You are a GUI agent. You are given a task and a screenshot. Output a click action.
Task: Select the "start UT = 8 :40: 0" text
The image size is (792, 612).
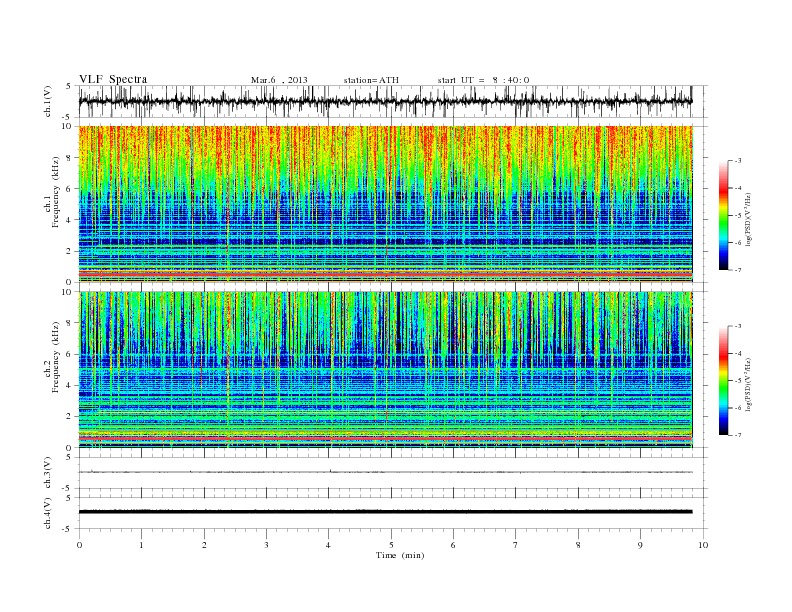[x=483, y=80]
